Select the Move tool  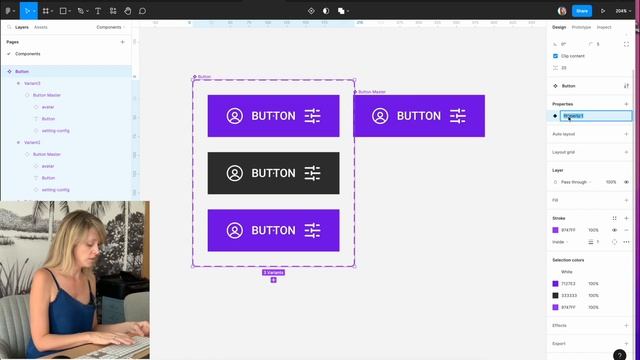(27, 11)
